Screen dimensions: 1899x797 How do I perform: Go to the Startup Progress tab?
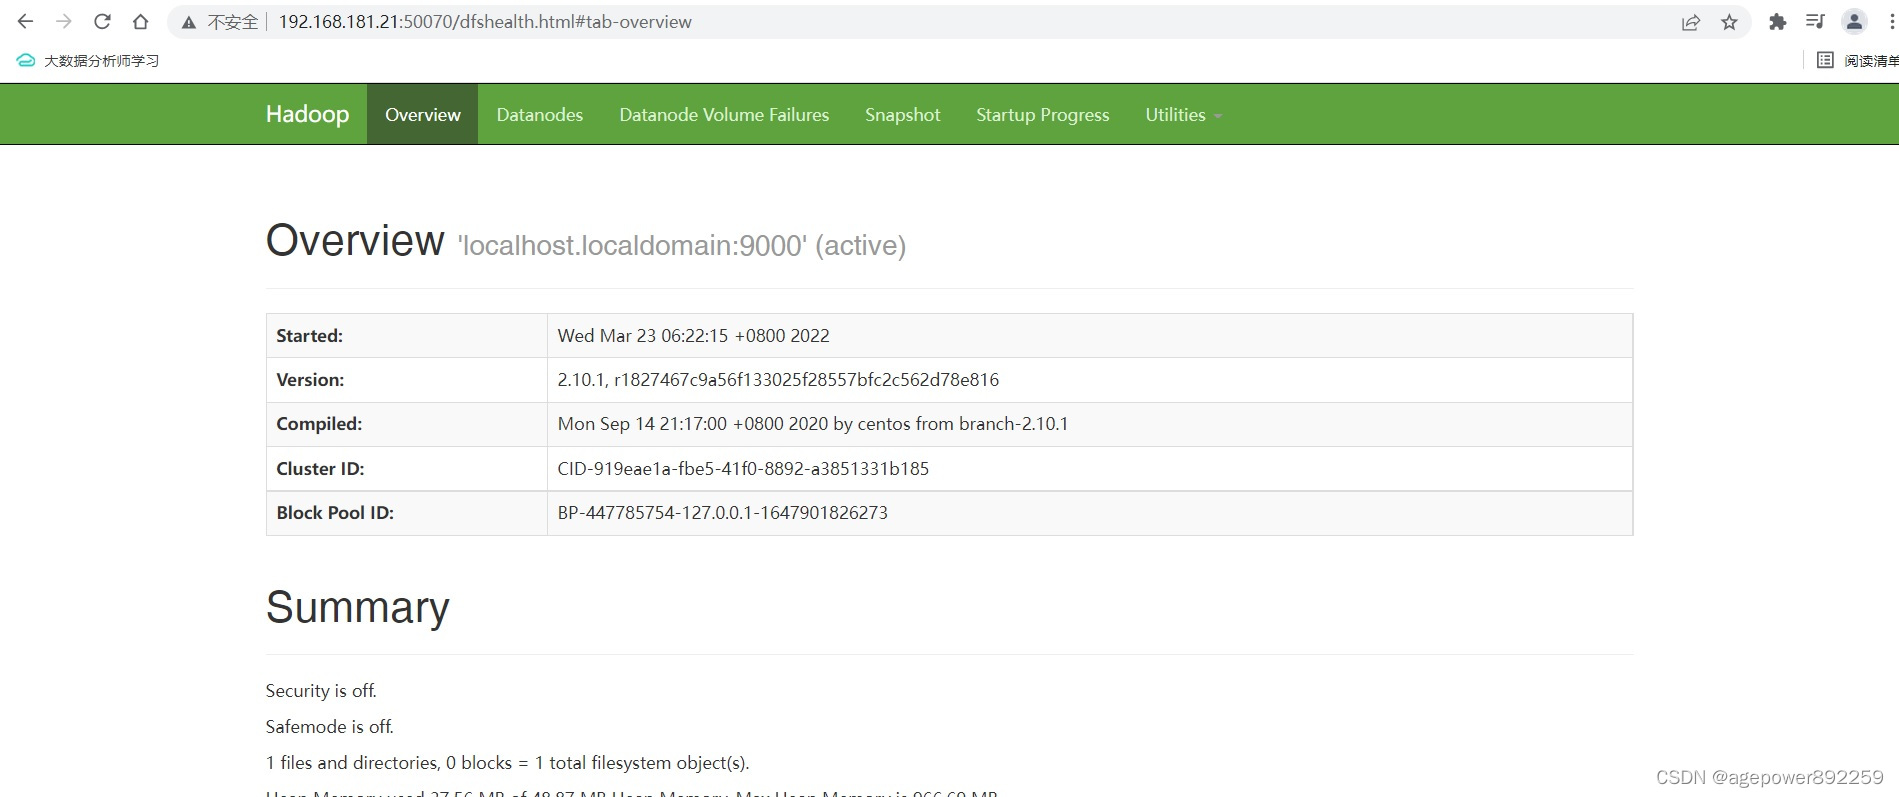[1043, 114]
